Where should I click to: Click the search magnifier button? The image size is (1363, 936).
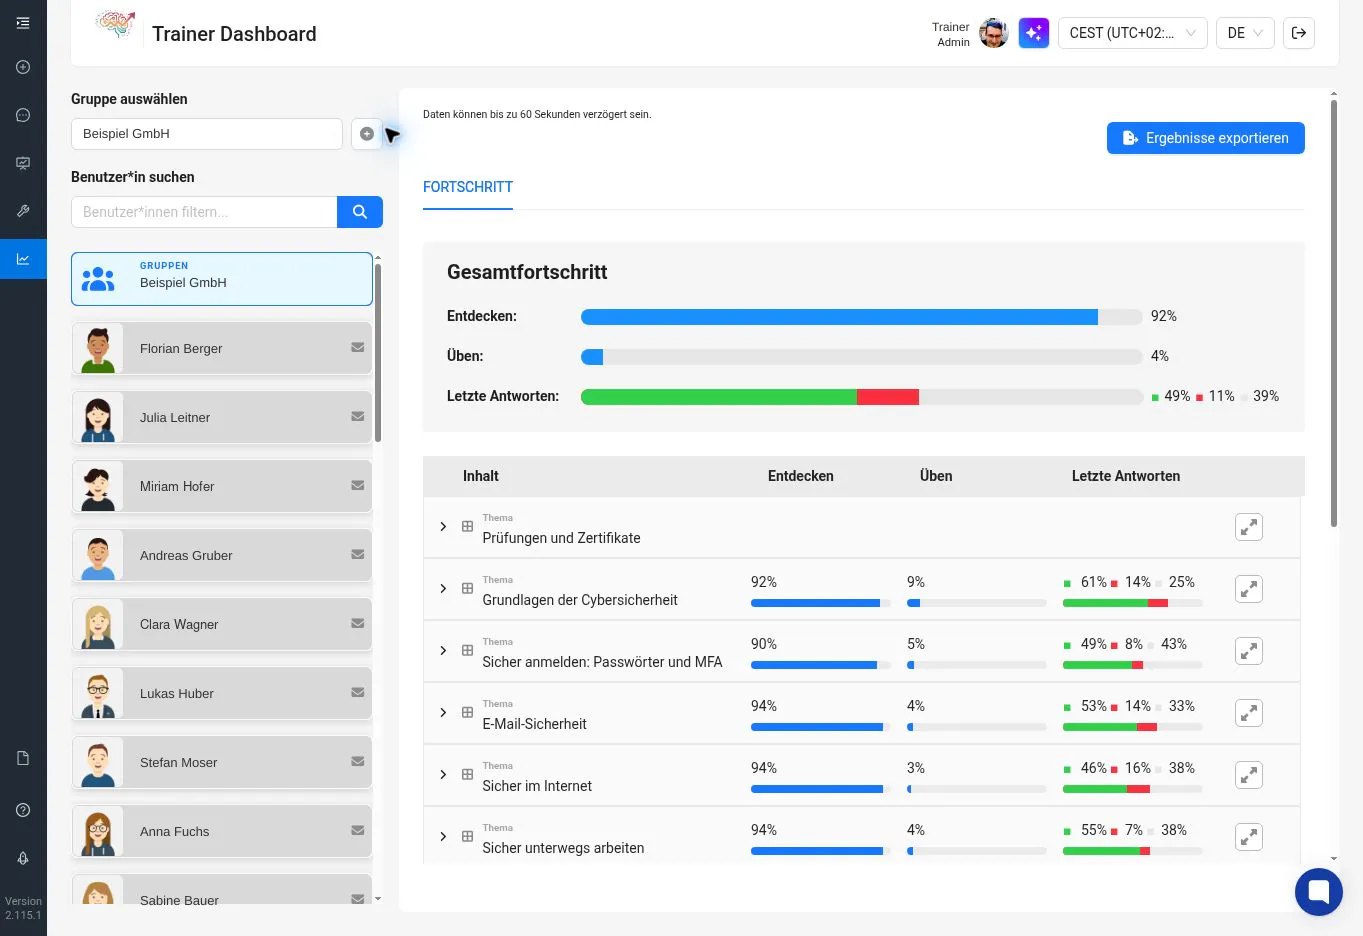(360, 212)
